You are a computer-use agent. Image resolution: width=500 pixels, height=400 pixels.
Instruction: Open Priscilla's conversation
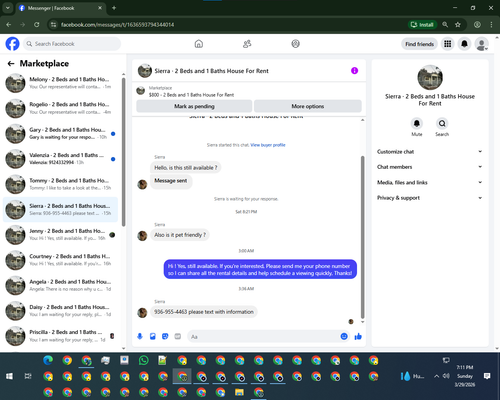coord(61,336)
